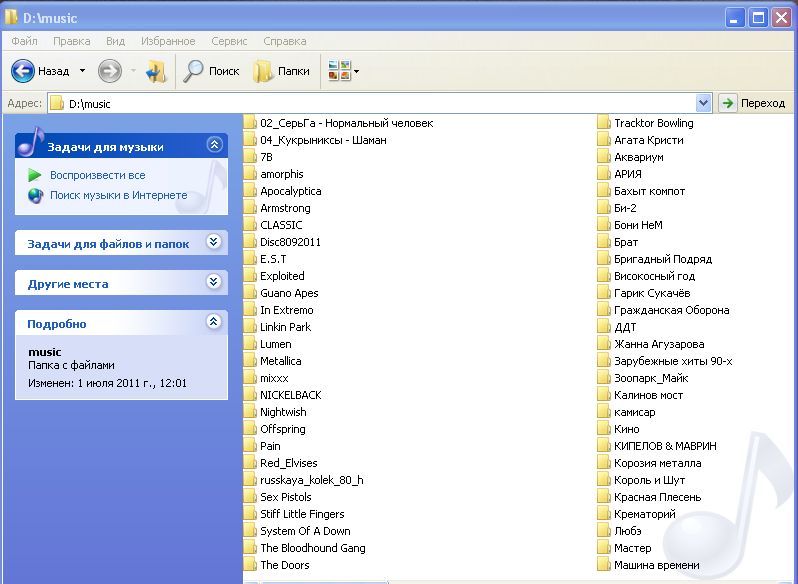The image size is (798, 584).
Task: Select the Жанна Агузарова folder name
Action: click(660, 344)
